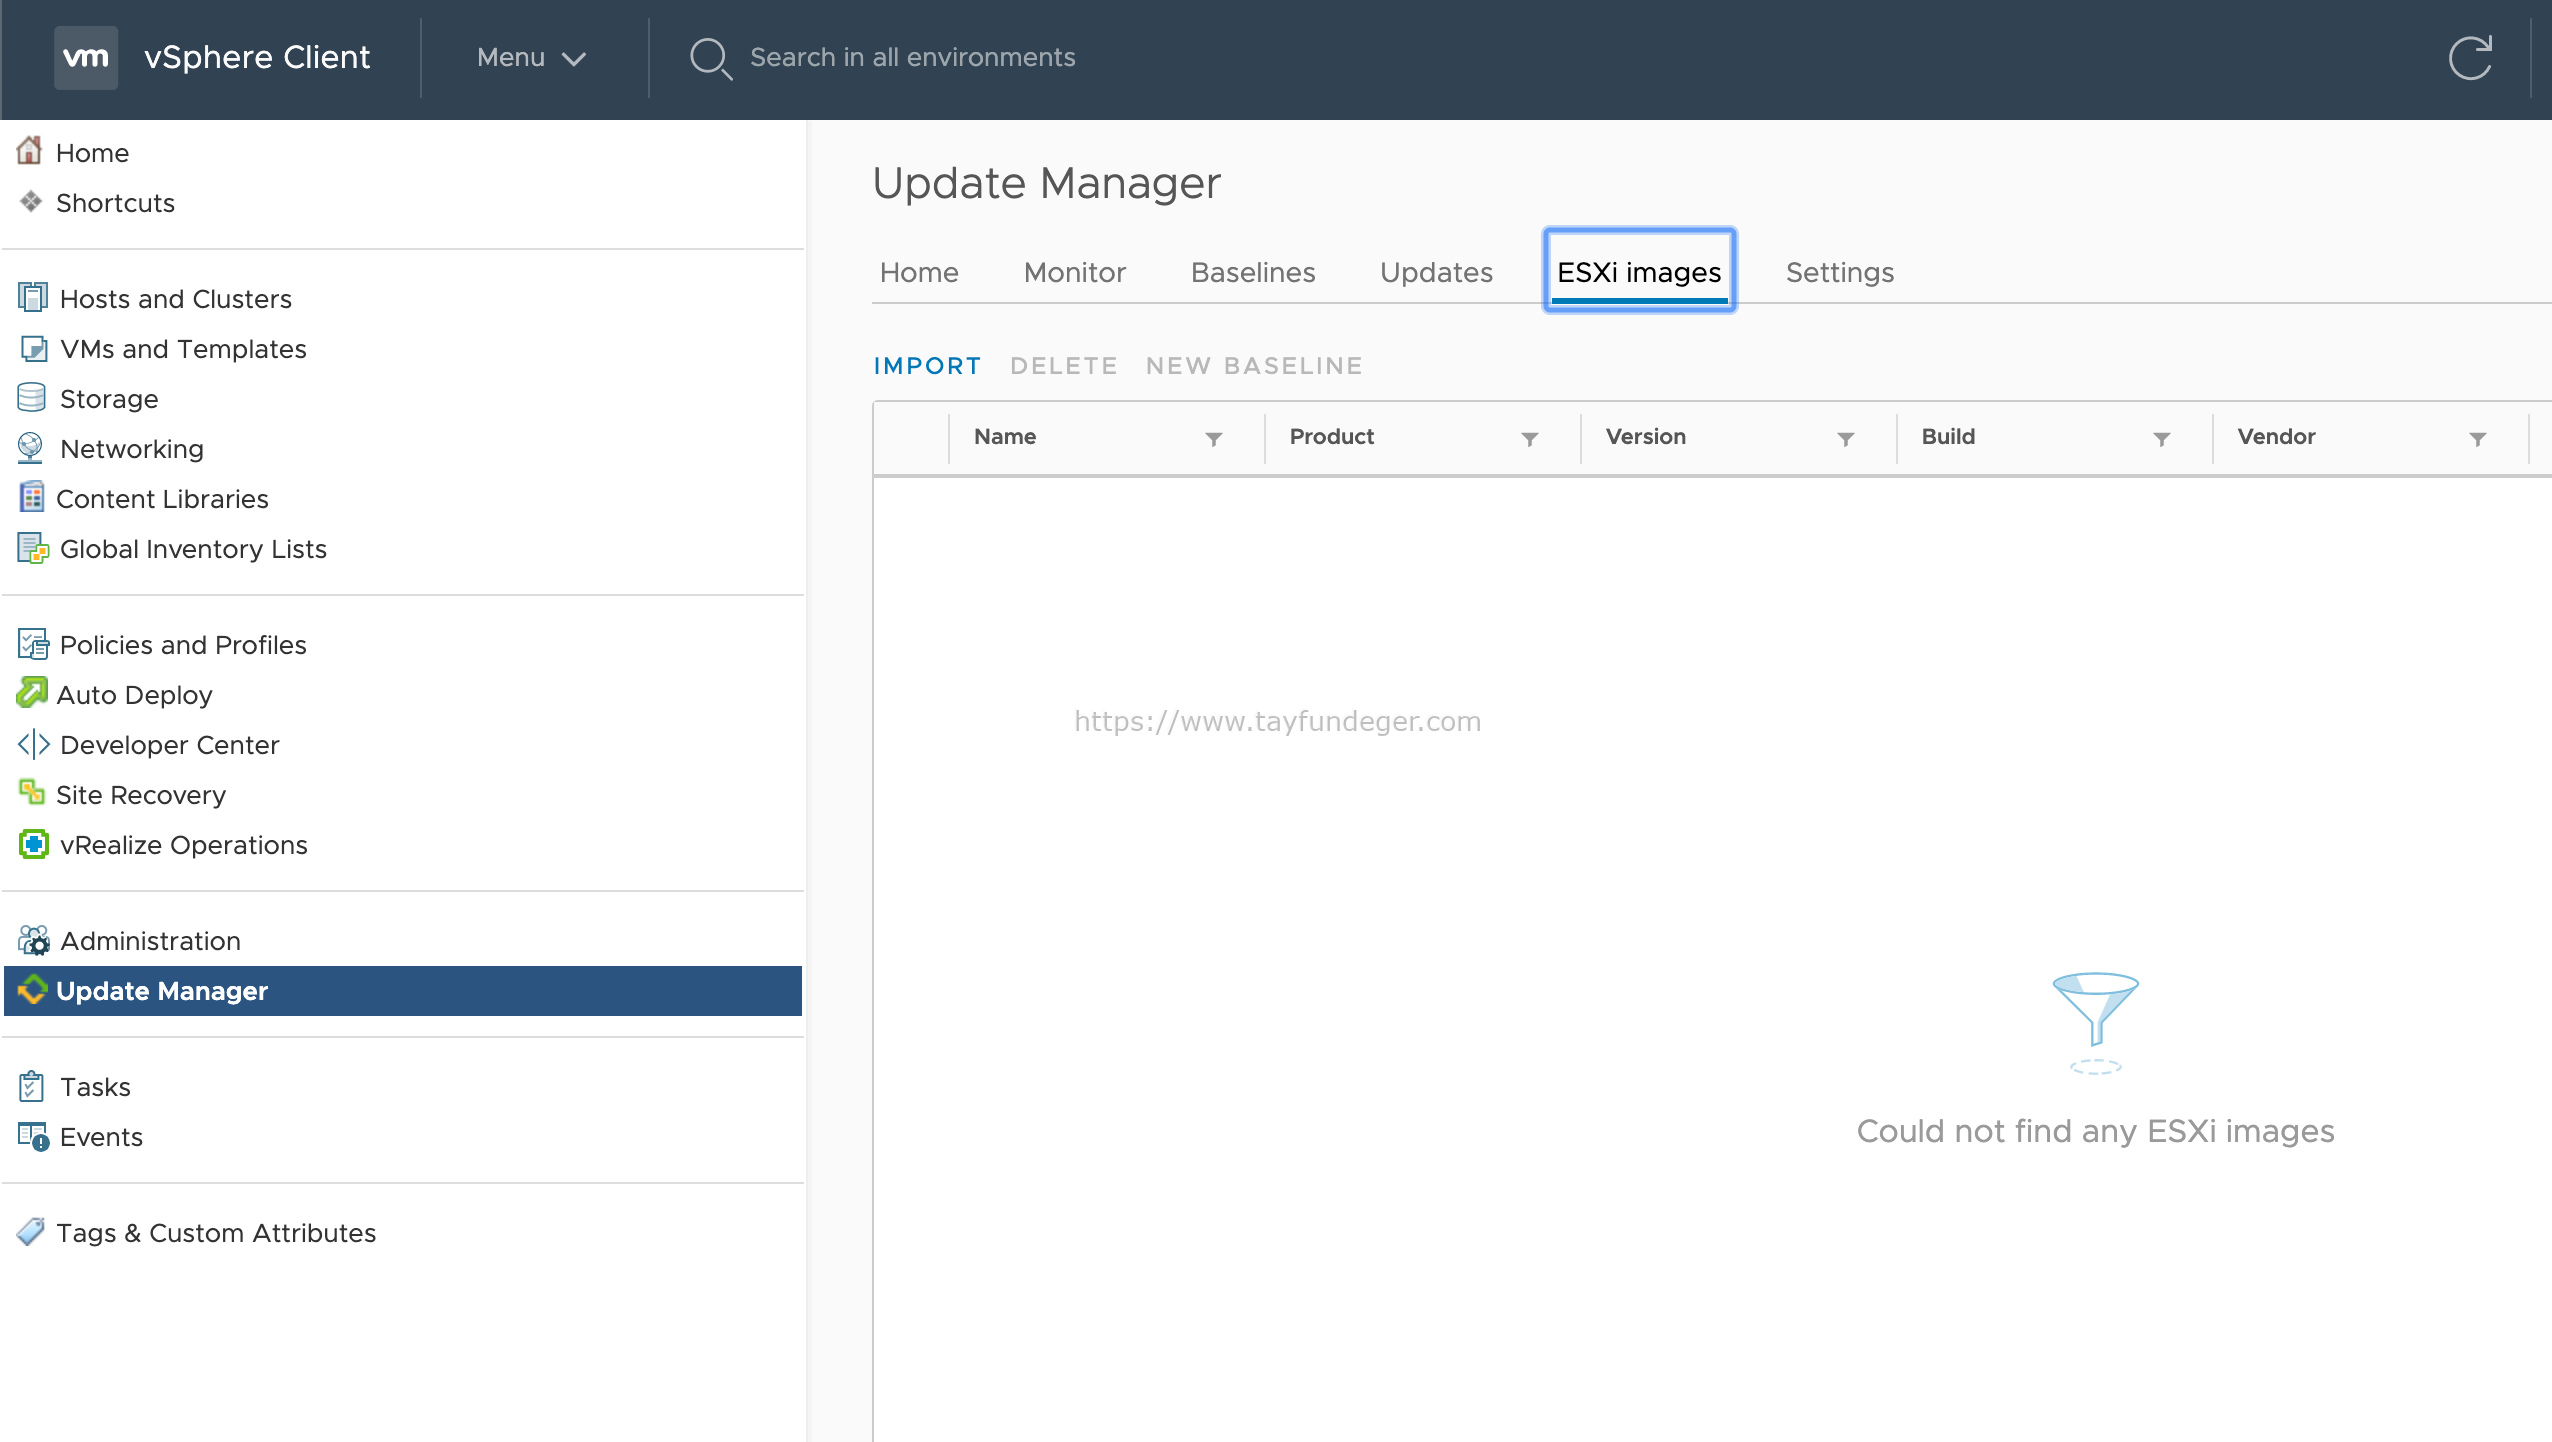Click the Events icon

(33, 1136)
